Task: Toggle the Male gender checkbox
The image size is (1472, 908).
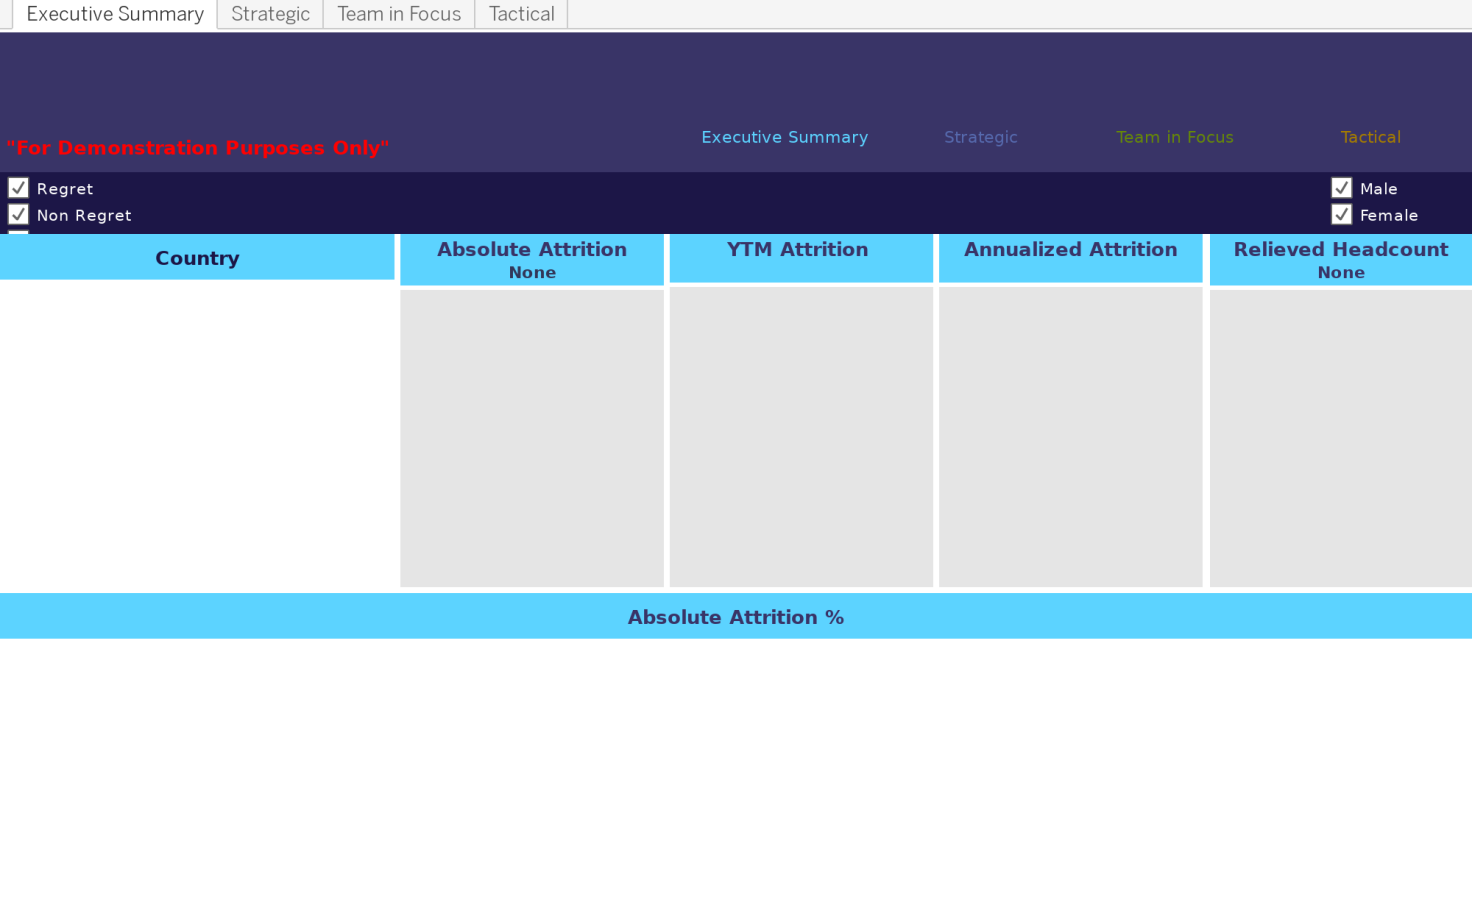Action: tap(1342, 188)
